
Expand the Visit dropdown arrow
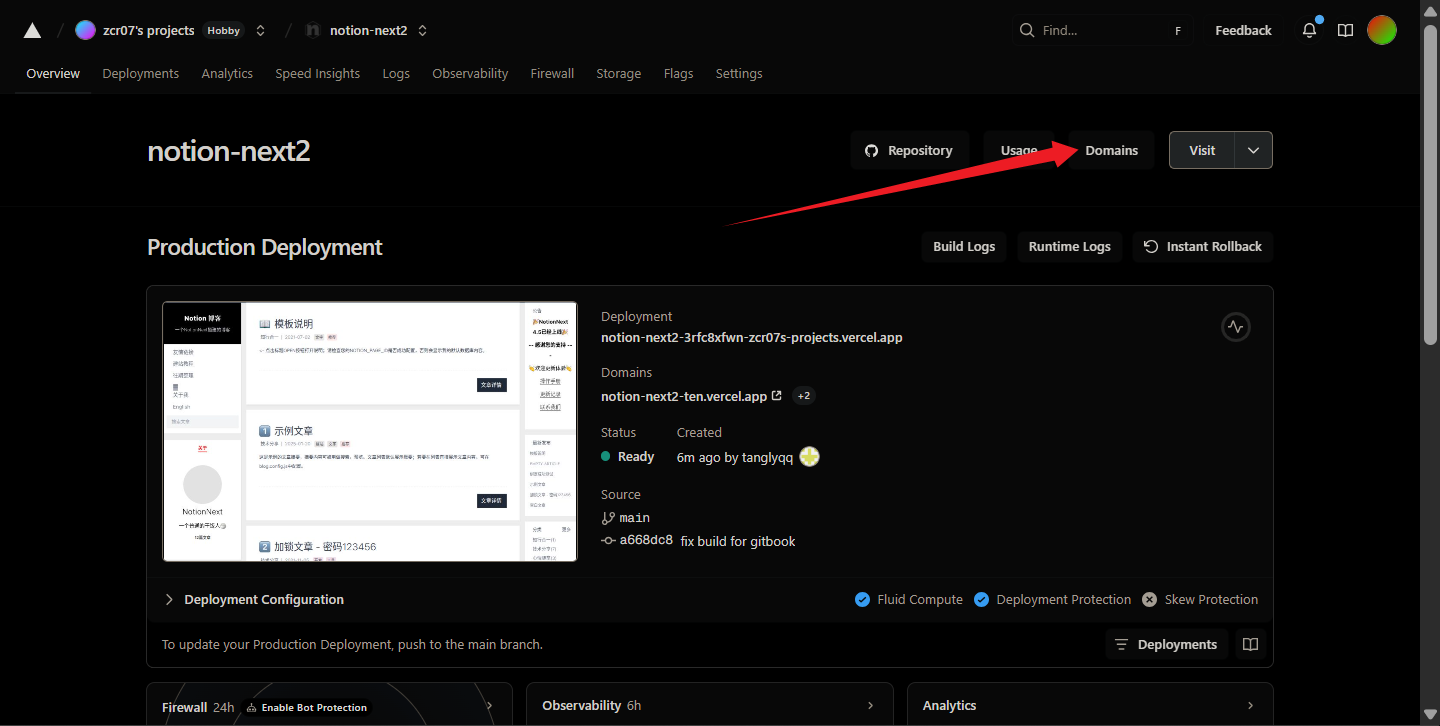[1254, 150]
